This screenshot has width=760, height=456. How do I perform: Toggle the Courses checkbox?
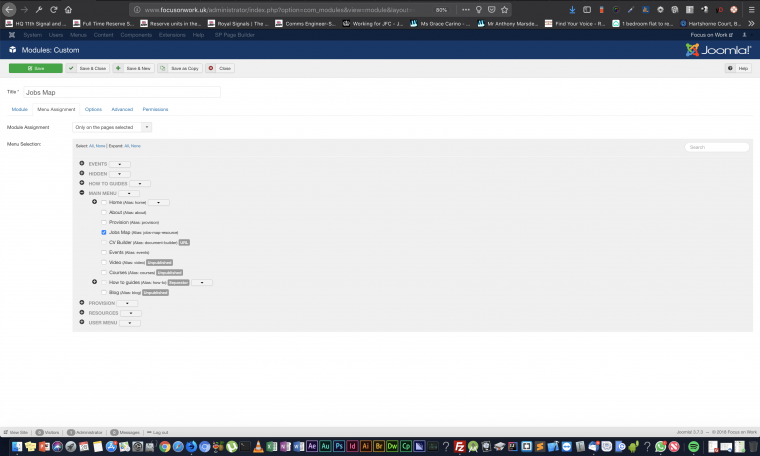pos(104,272)
